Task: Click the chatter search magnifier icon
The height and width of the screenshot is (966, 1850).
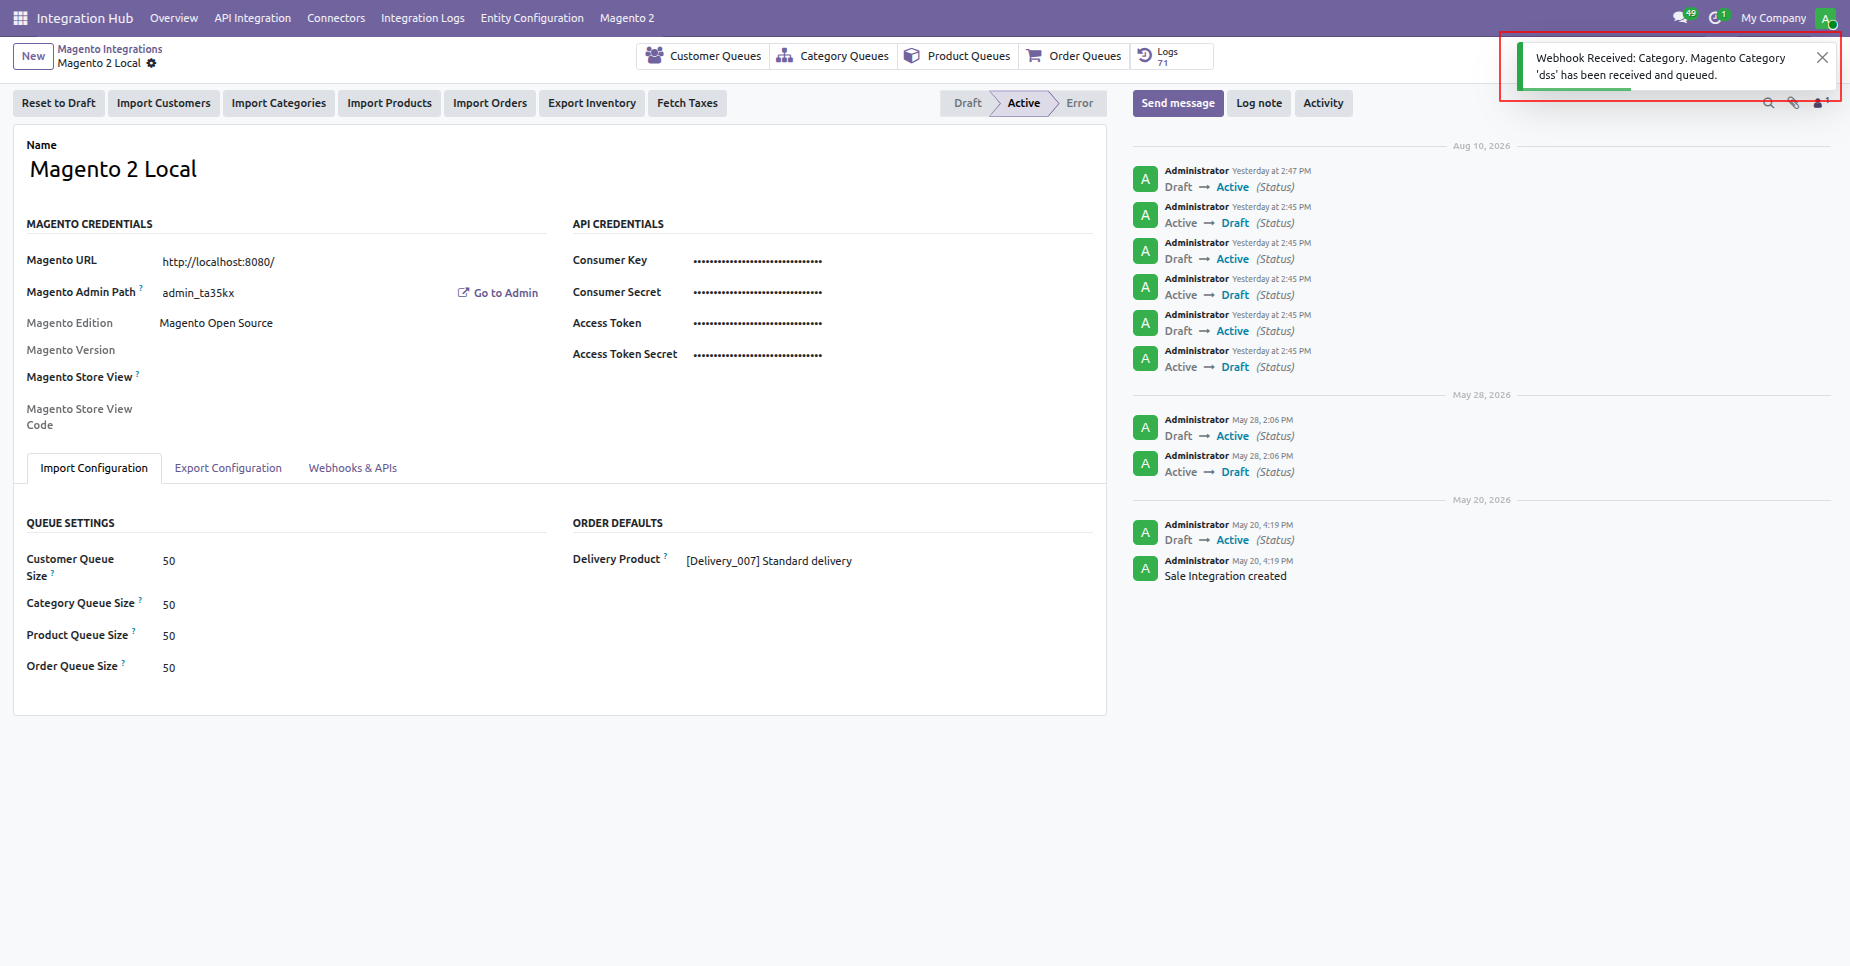Action: coord(1768,103)
